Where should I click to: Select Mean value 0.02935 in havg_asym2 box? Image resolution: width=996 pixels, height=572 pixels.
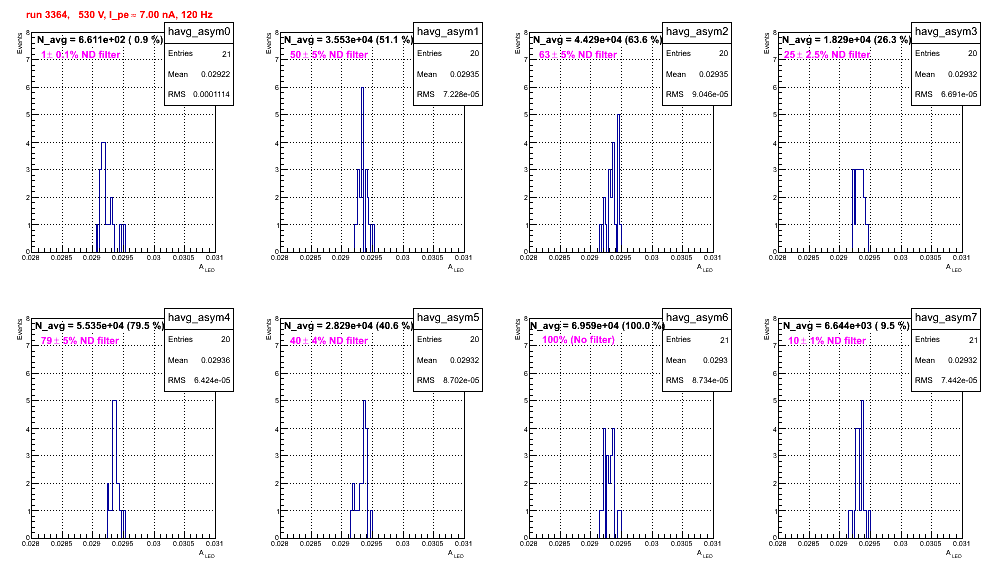pos(714,74)
